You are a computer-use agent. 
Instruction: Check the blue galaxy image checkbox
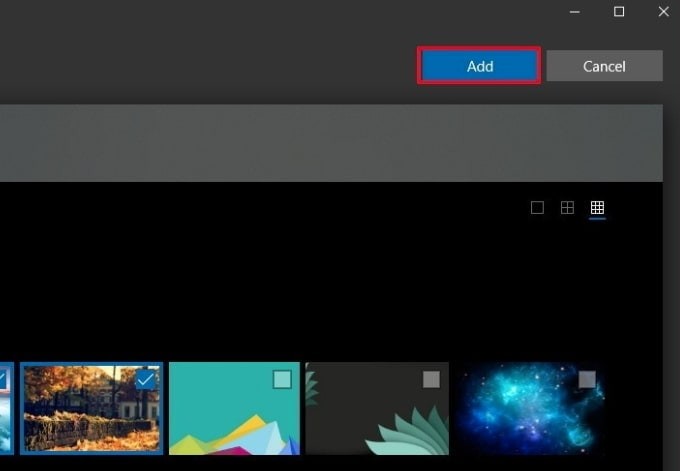[x=587, y=379]
